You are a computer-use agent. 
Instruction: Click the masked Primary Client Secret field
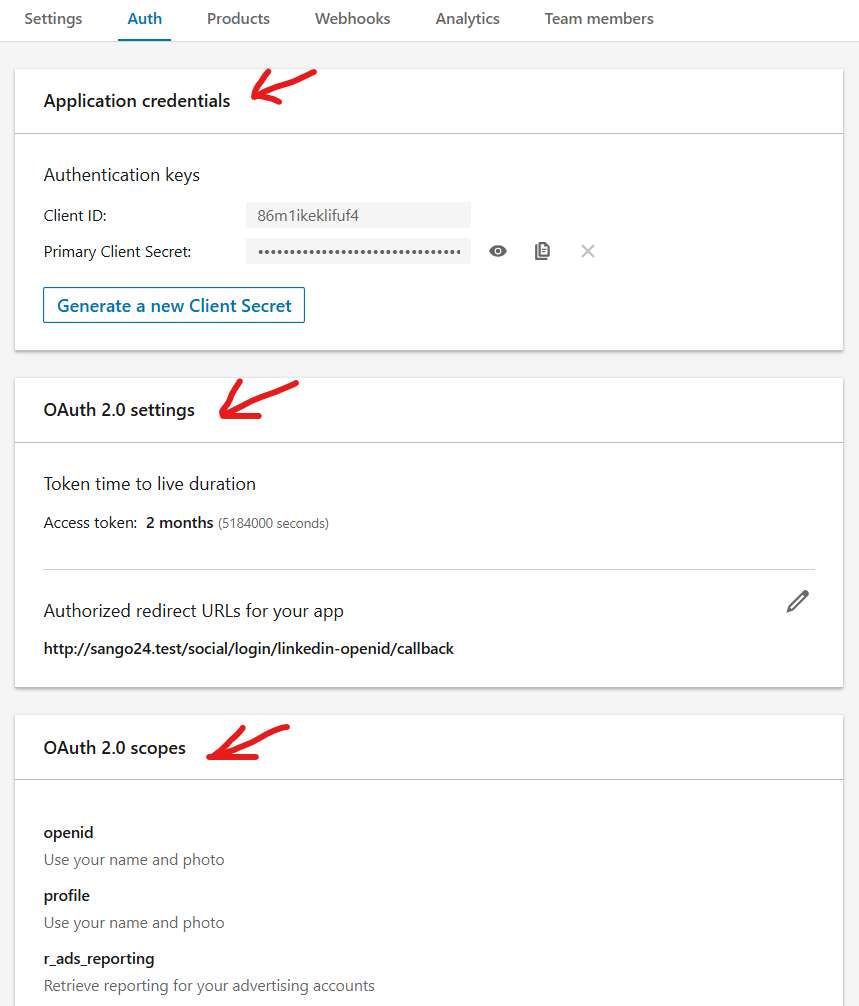359,251
